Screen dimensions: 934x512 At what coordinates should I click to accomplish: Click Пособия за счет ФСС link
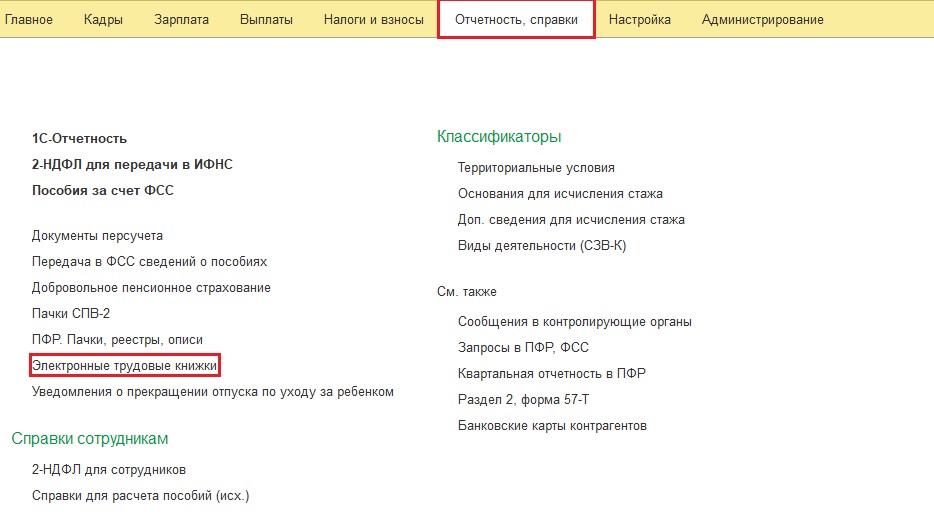coord(102,190)
